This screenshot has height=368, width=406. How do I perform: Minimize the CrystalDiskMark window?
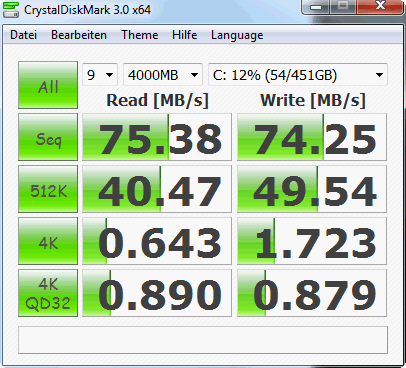[x=316, y=7]
